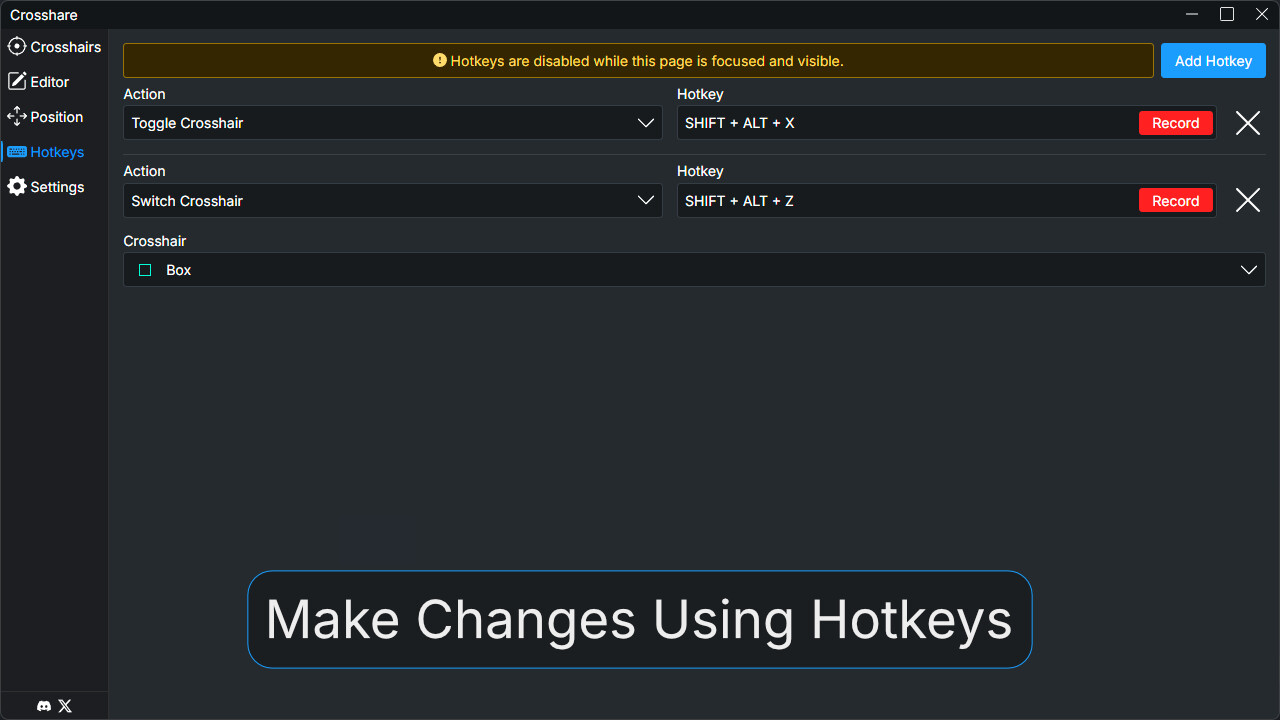Record new hotkey for Toggle Crosshair
The width and height of the screenshot is (1280, 720).
(1175, 123)
